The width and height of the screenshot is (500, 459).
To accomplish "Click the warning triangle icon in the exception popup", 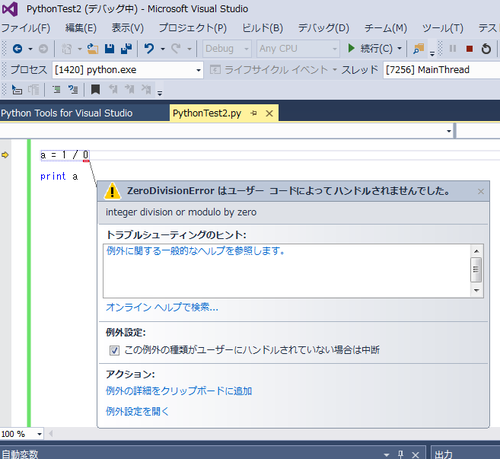I will coord(112,191).
